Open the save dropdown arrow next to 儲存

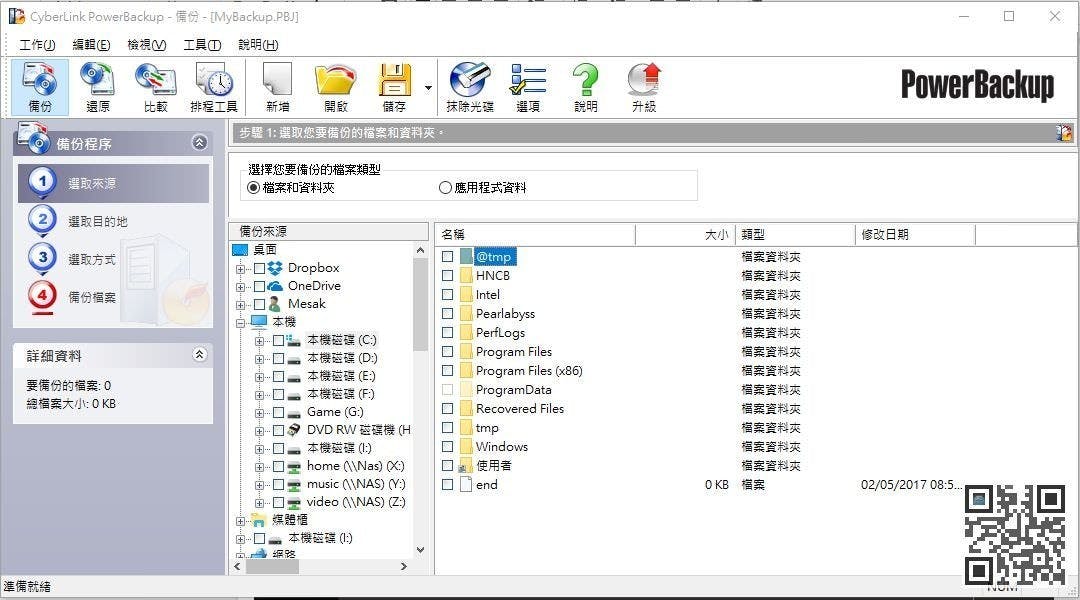click(x=428, y=87)
